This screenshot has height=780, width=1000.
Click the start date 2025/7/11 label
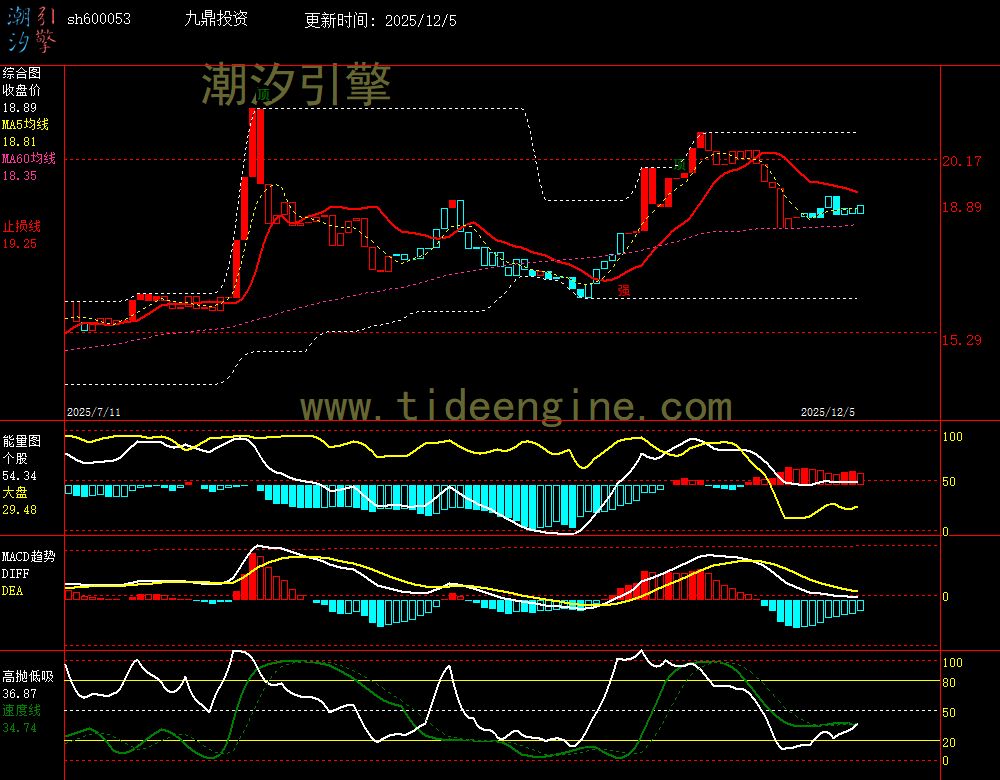[x=94, y=412]
